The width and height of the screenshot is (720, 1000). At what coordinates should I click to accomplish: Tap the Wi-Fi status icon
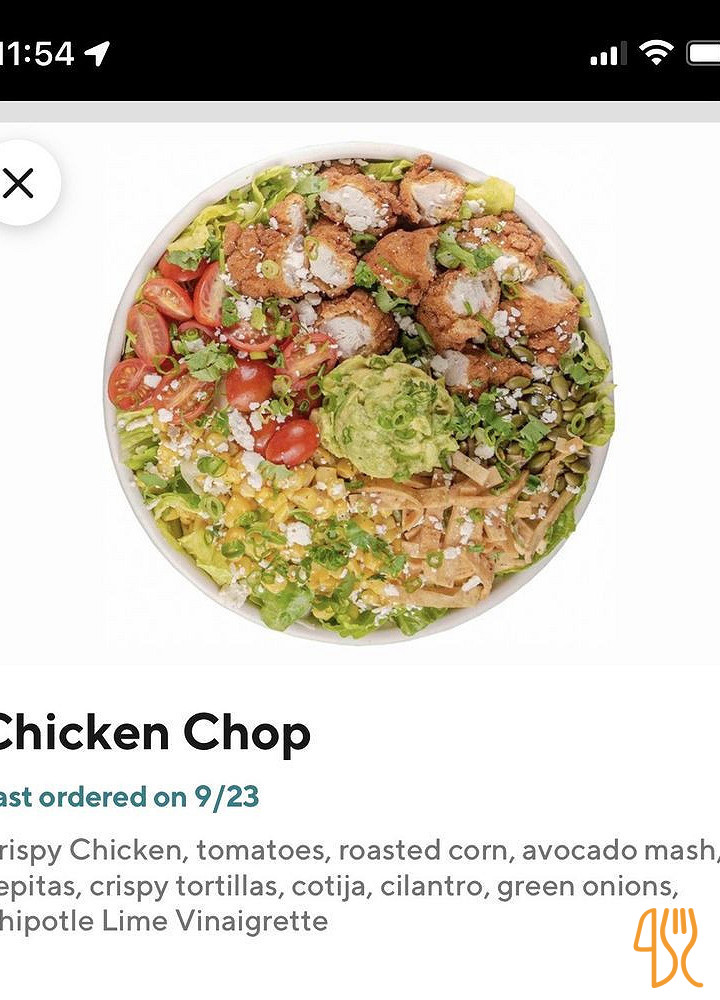pyautogui.click(x=657, y=53)
